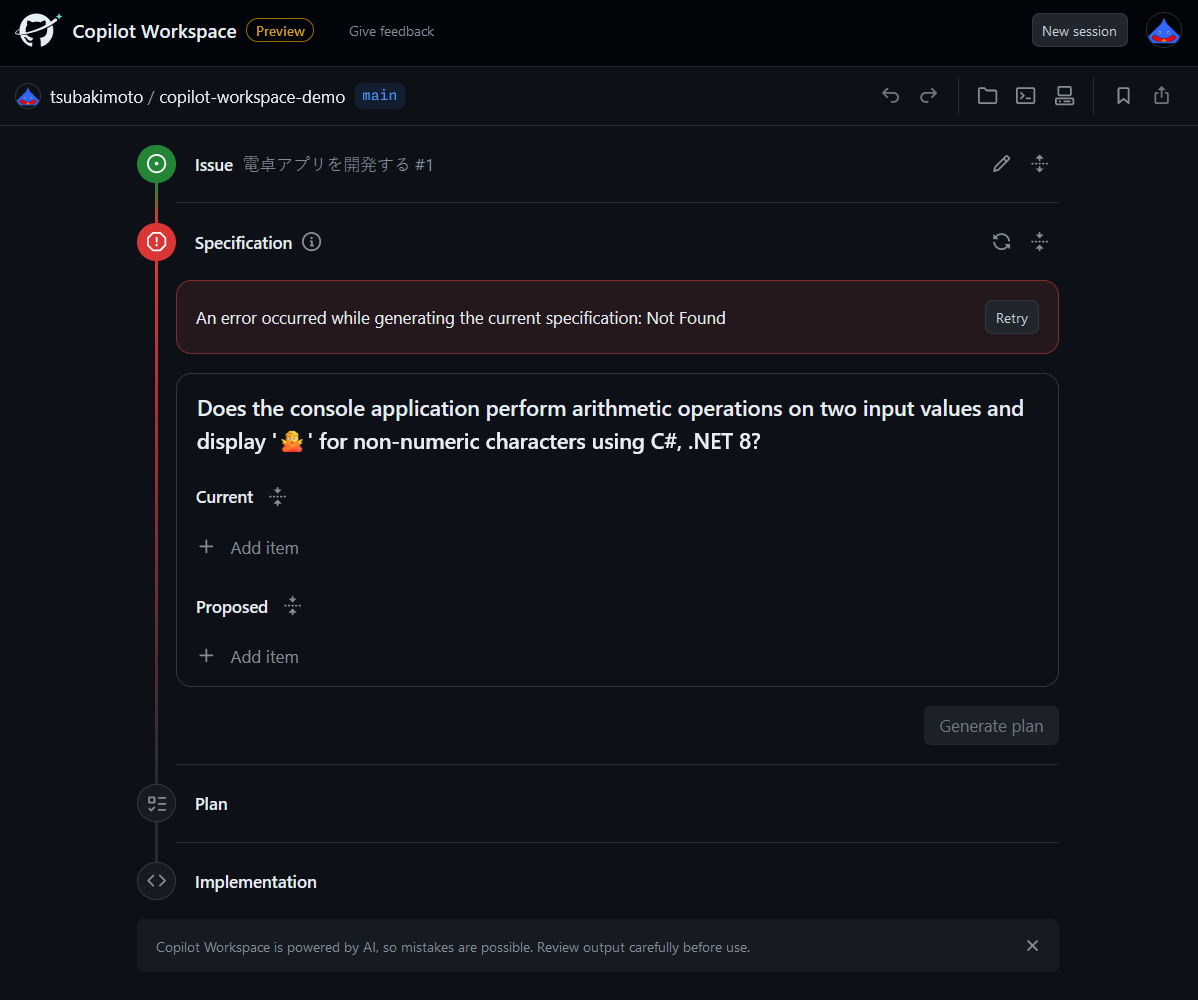This screenshot has height=1000, width=1198.
Task: Open the file explorer folder icon
Action: click(987, 95)
